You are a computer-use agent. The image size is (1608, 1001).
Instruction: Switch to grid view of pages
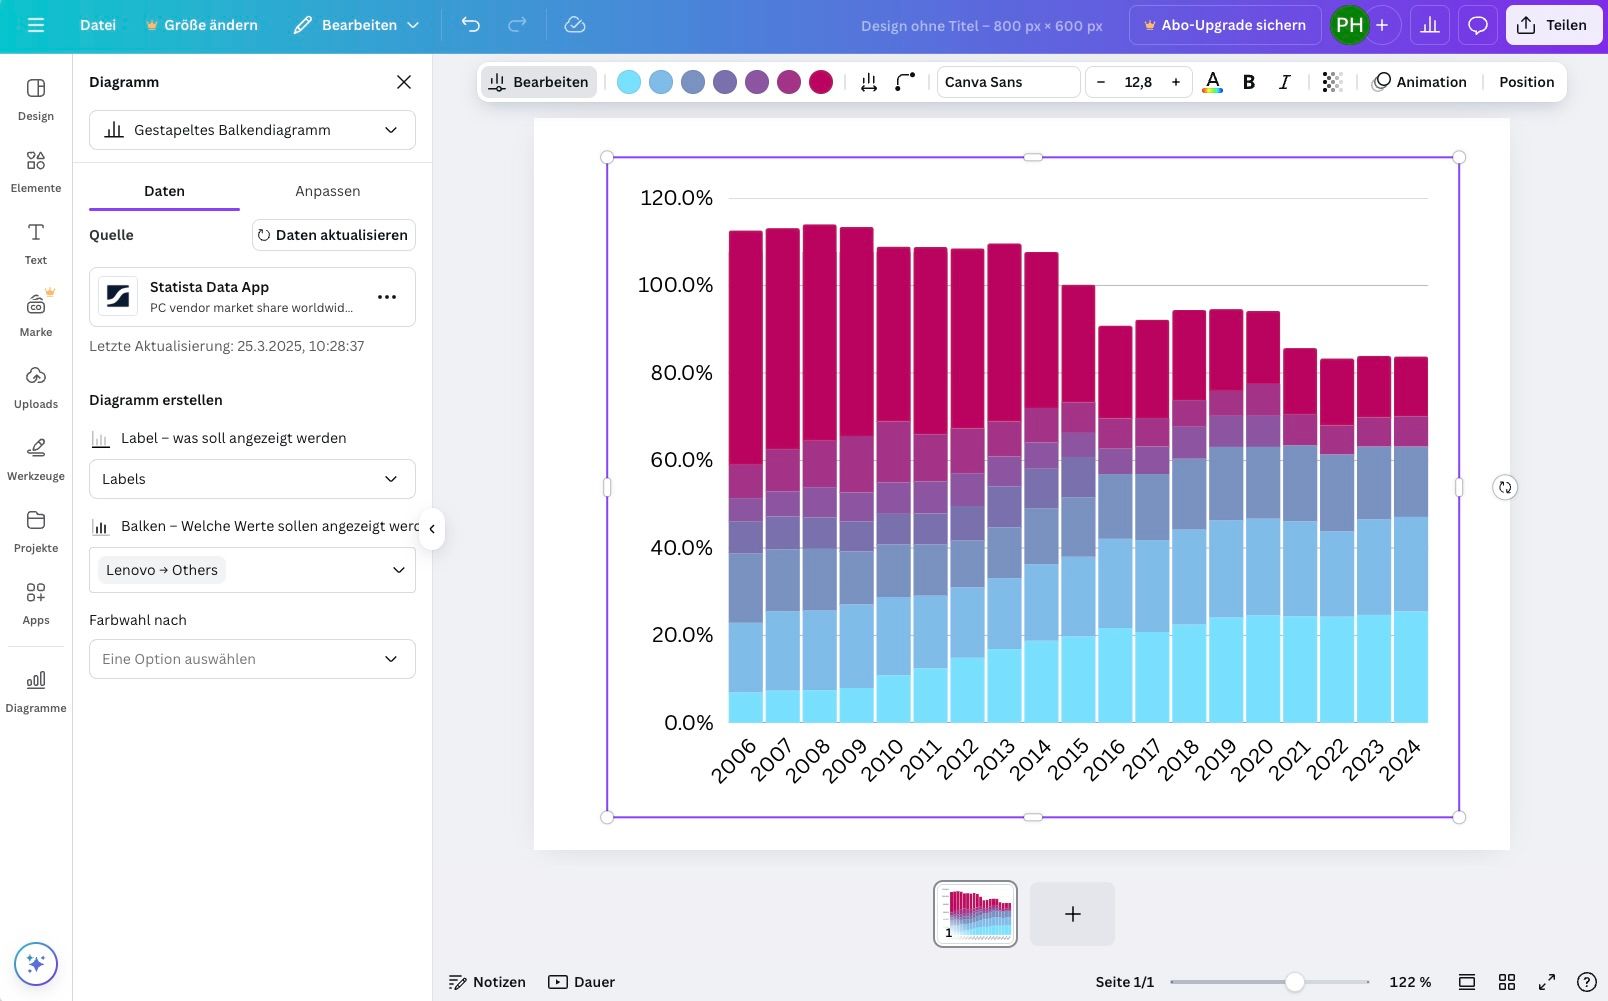pos(1507,982)
